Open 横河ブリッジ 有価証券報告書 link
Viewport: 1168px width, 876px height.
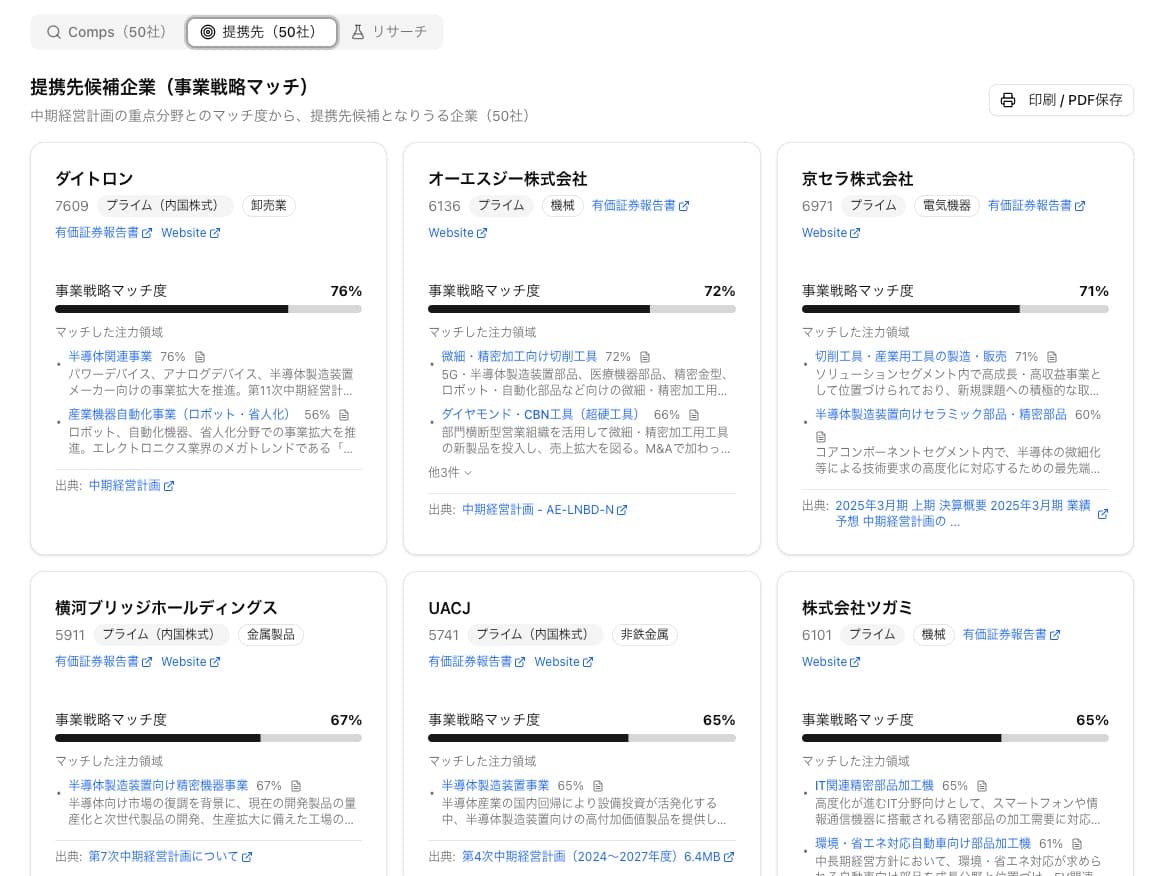pos(104,661)
